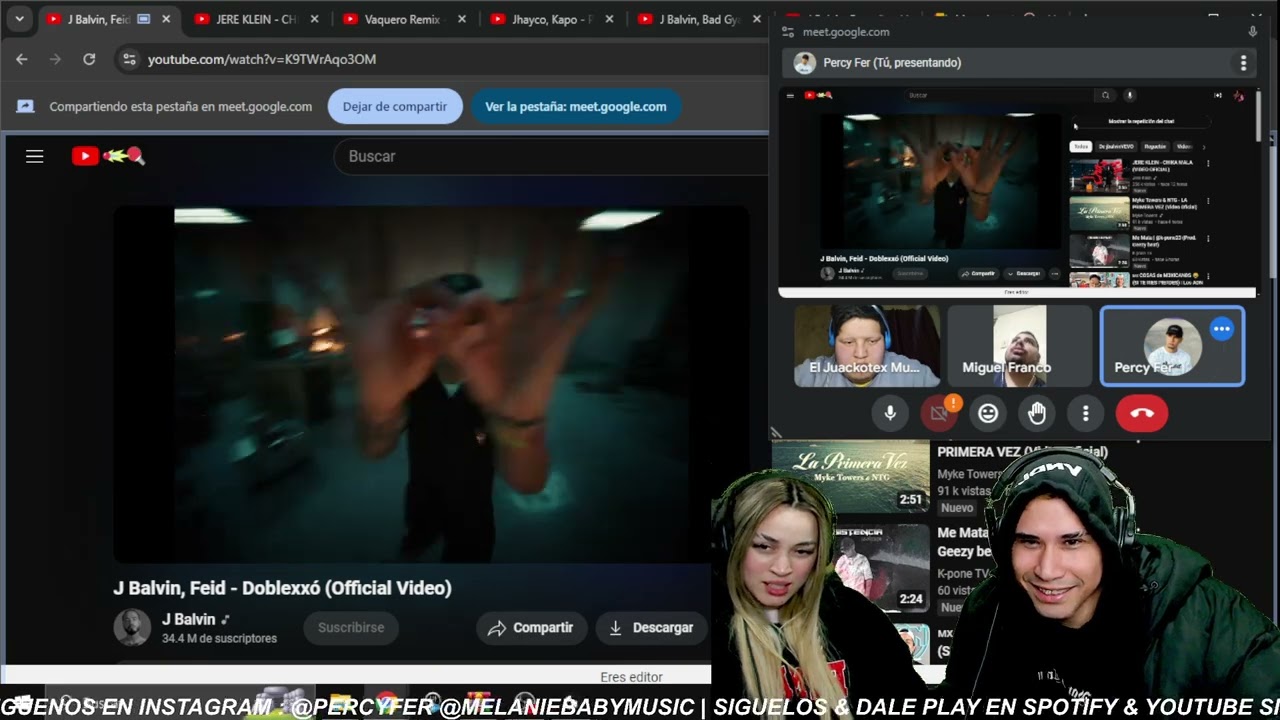
Task: Open La Primera Vez video thumbnail
Action: (851, 475)
